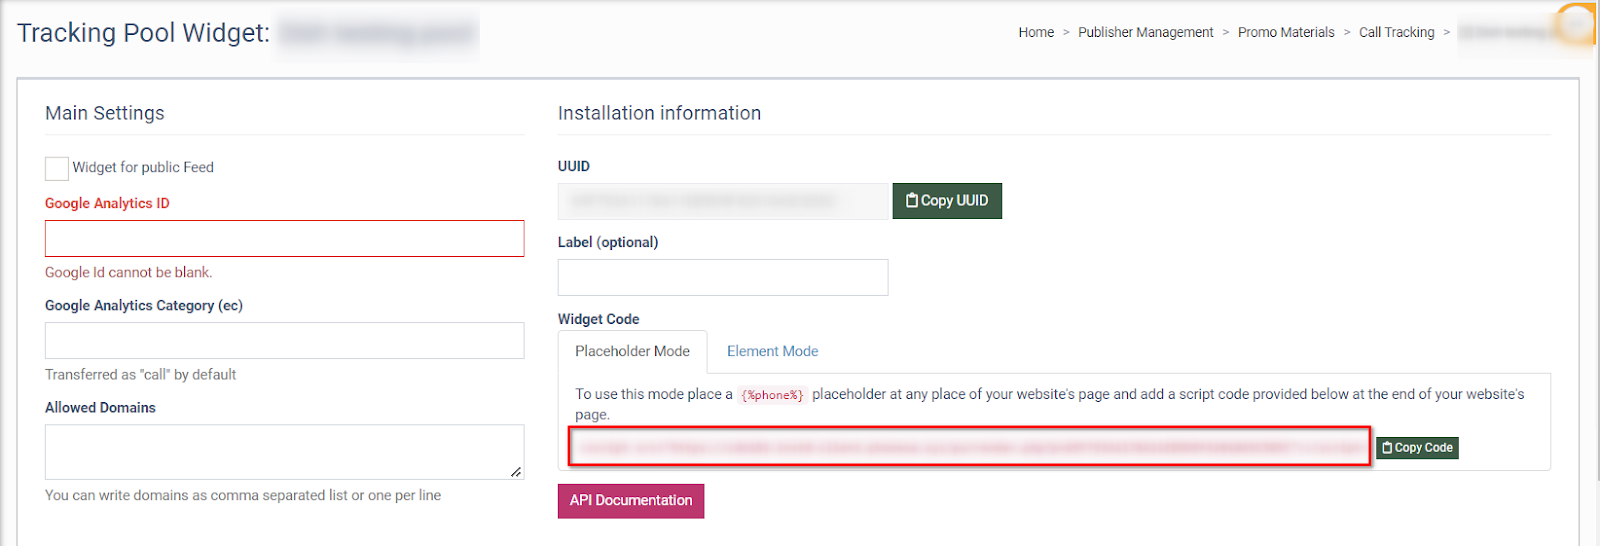
Task: Click the blurred breadcrumb after Call Tracking
Action: tap(1505, 33)
